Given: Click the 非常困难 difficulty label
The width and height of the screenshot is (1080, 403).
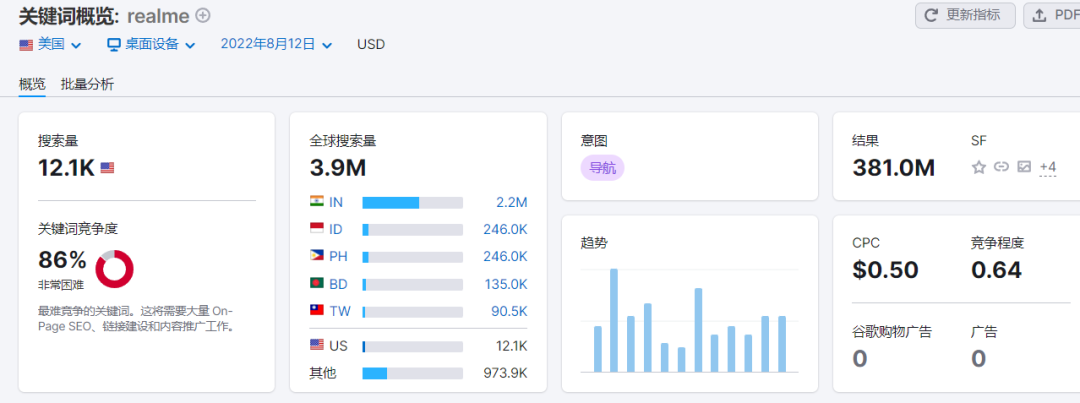Looking at the screenshot, I should point(61,285).
